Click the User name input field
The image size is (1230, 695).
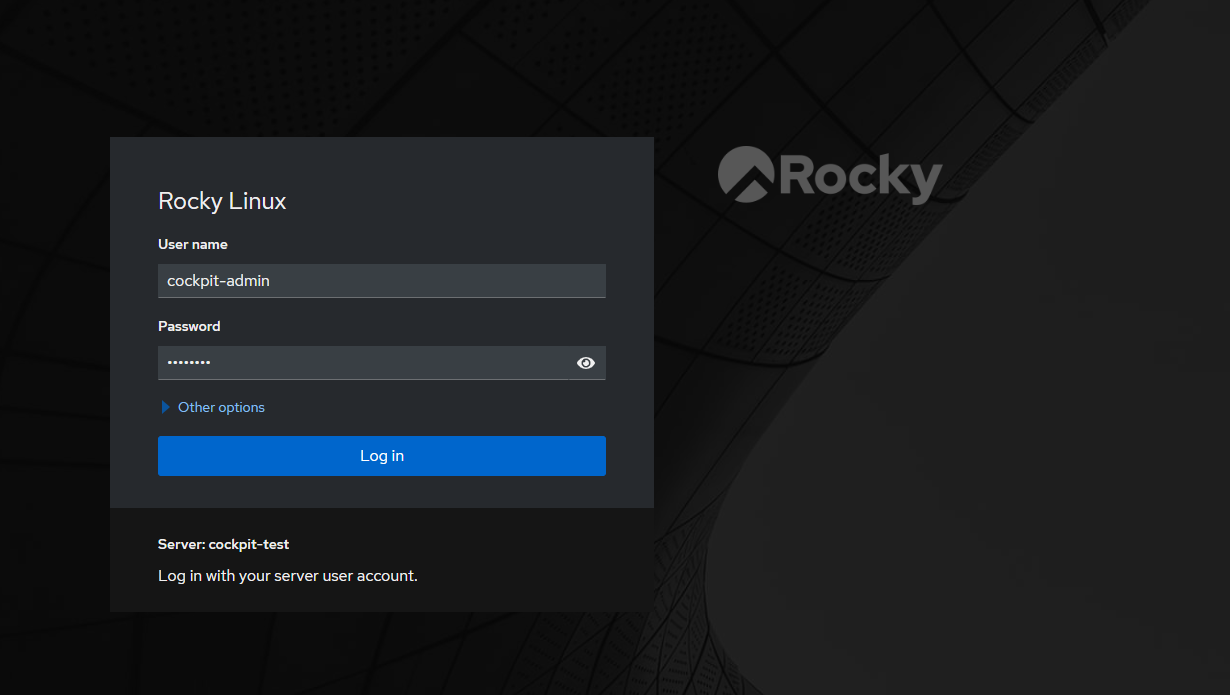(381, 281)
